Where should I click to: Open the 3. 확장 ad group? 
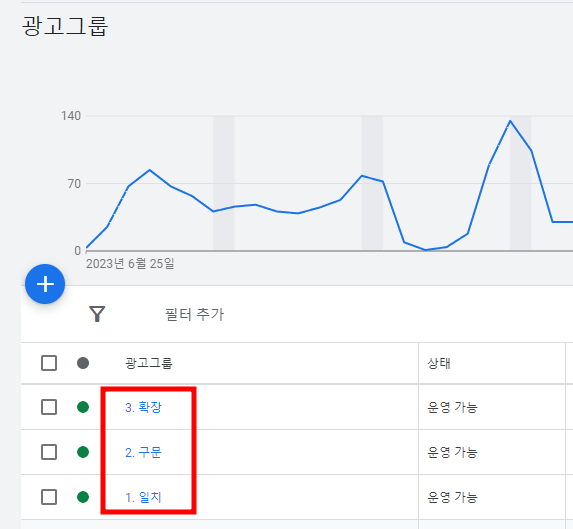click(x=143, y=407)
